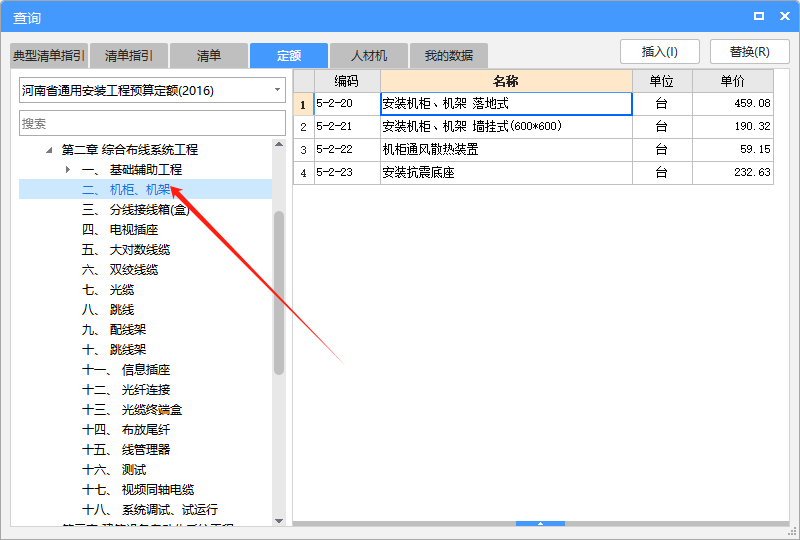Select 十四、布放尾纤 tree item
The width and height of the screenshot is (800, 540).
(126, 429)
